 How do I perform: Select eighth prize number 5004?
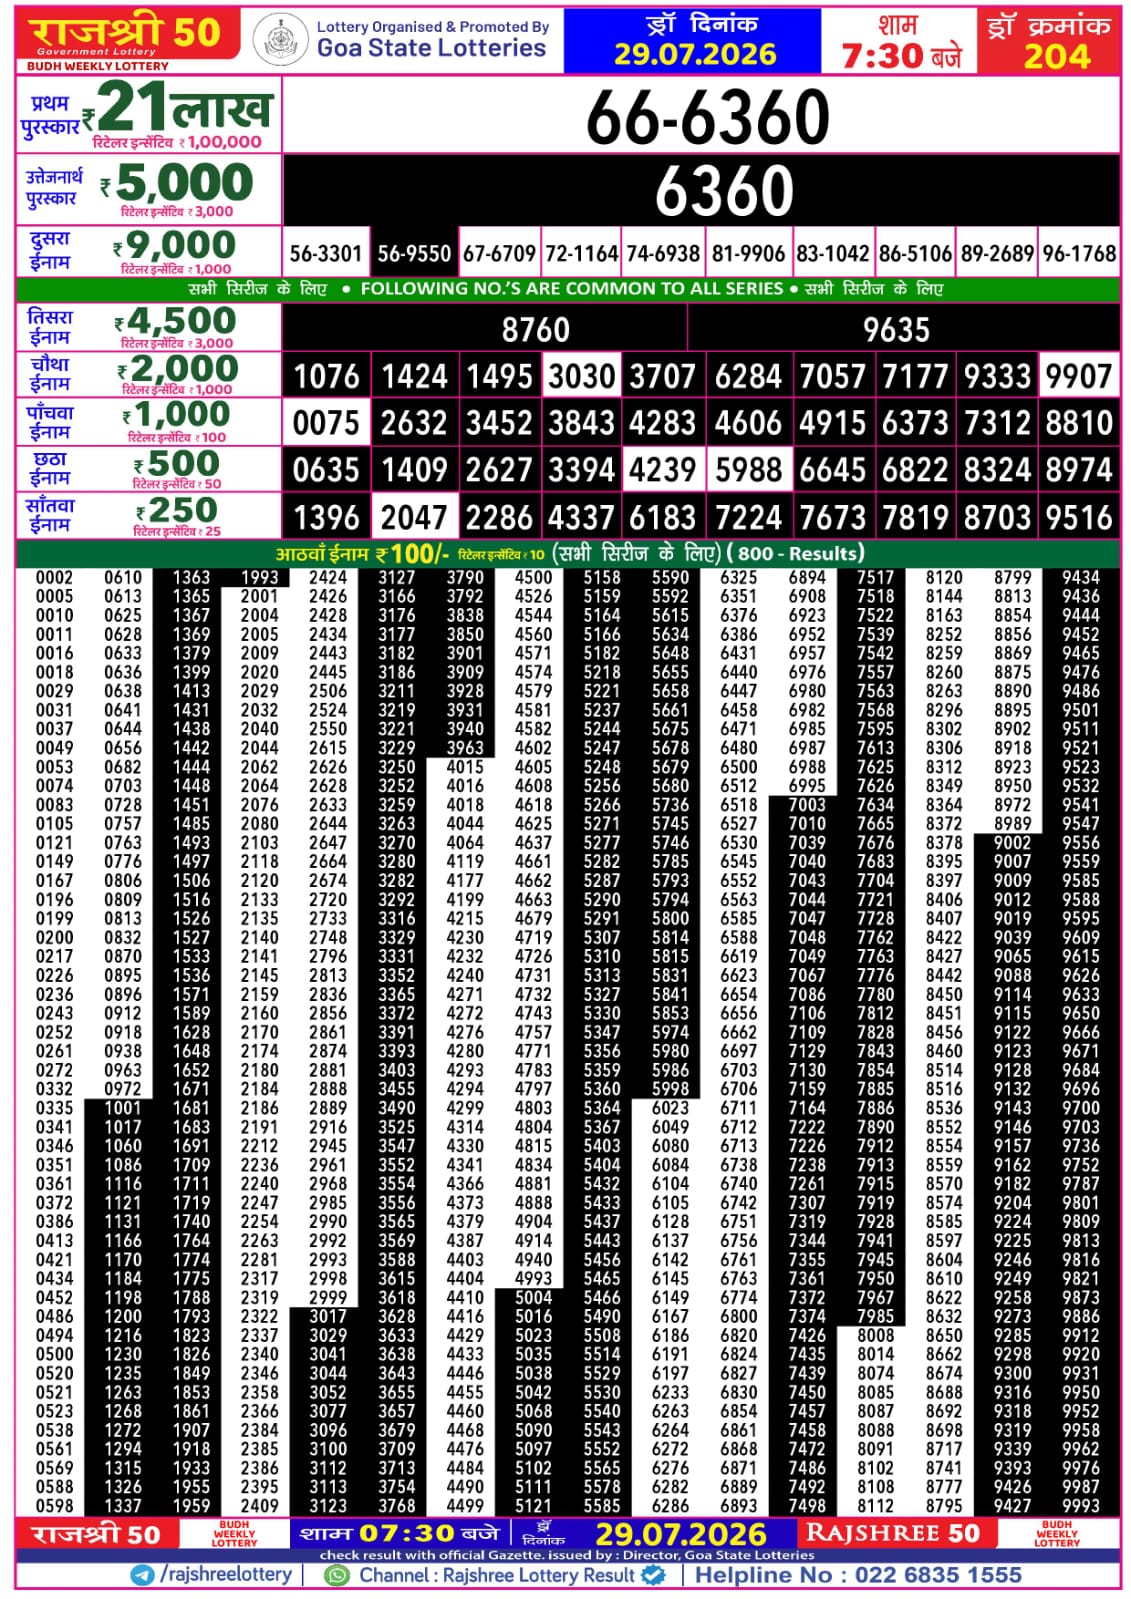(x=533, y=1298)
